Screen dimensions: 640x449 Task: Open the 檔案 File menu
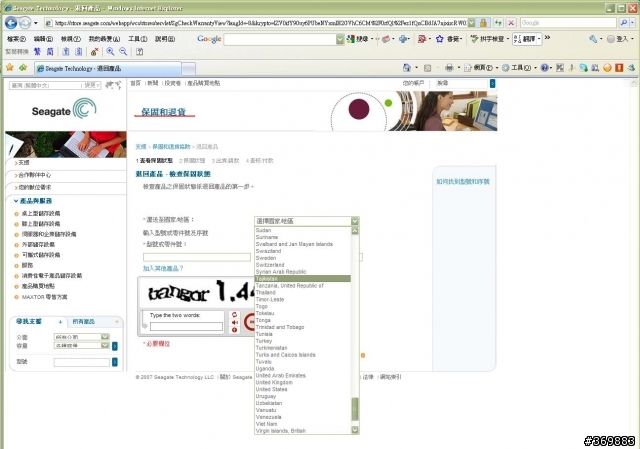coord(16,39)
